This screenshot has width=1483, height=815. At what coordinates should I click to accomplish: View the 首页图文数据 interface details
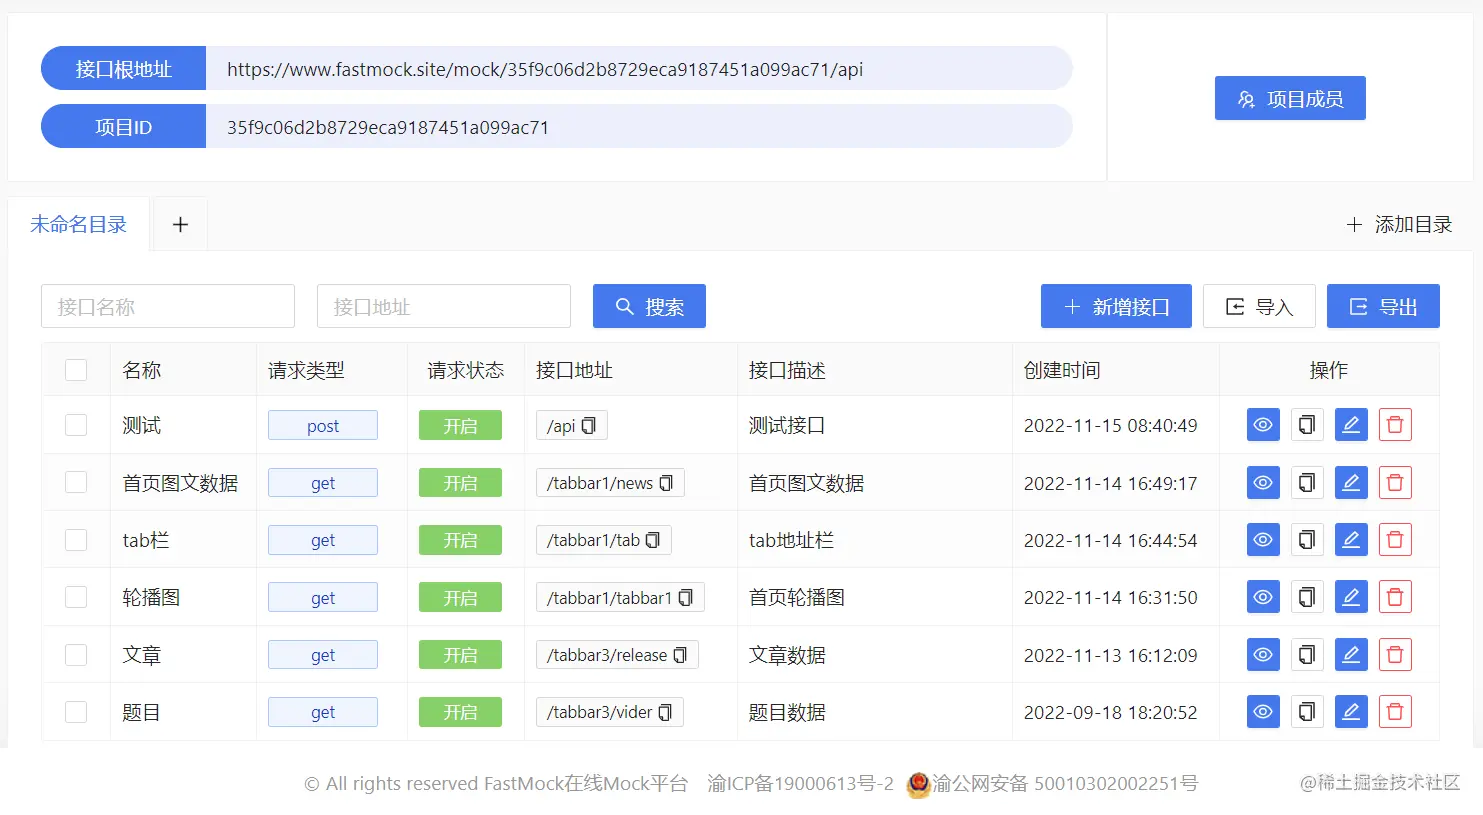coord(1263,483)
